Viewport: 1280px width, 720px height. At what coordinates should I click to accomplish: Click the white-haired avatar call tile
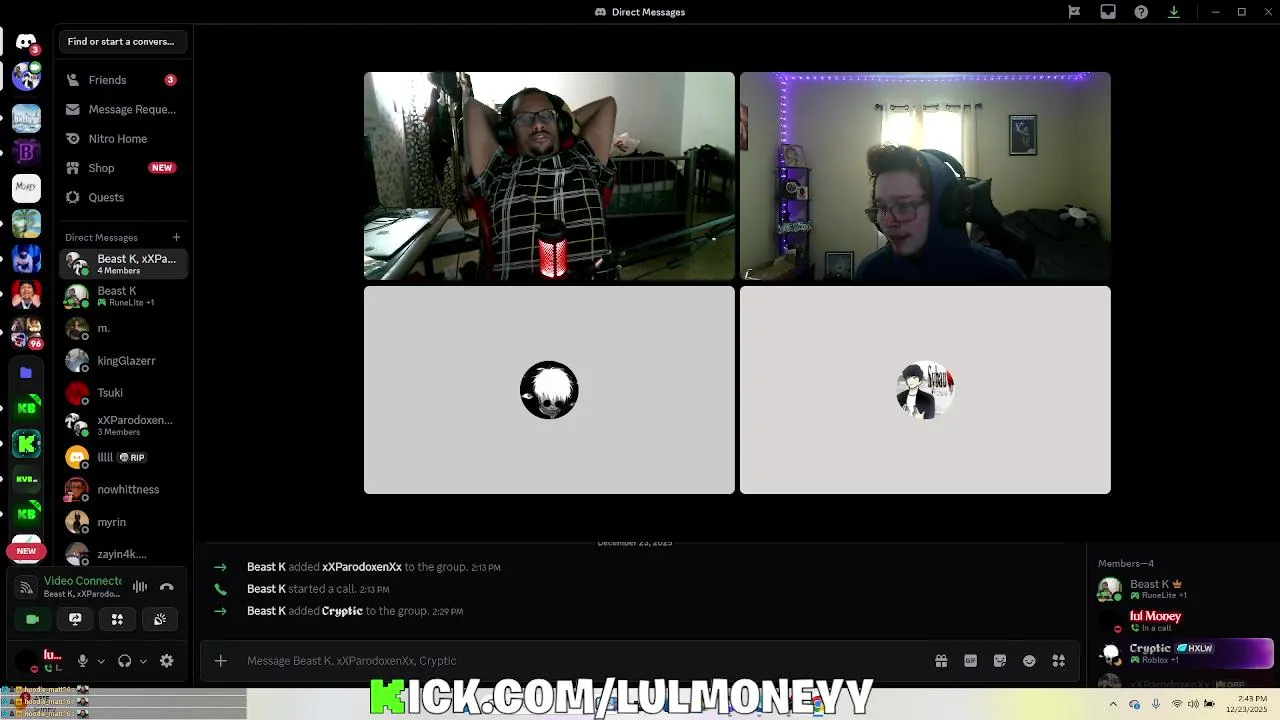coord(549,390)
